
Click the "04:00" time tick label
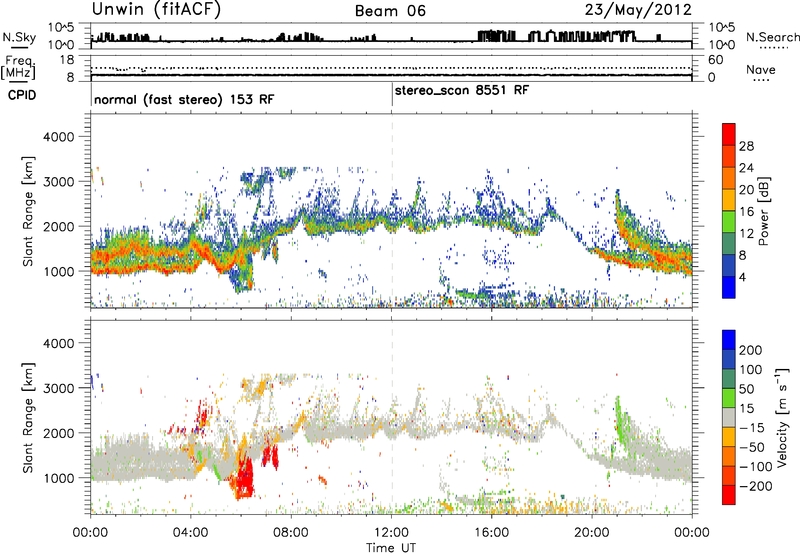tap(190, 533)
